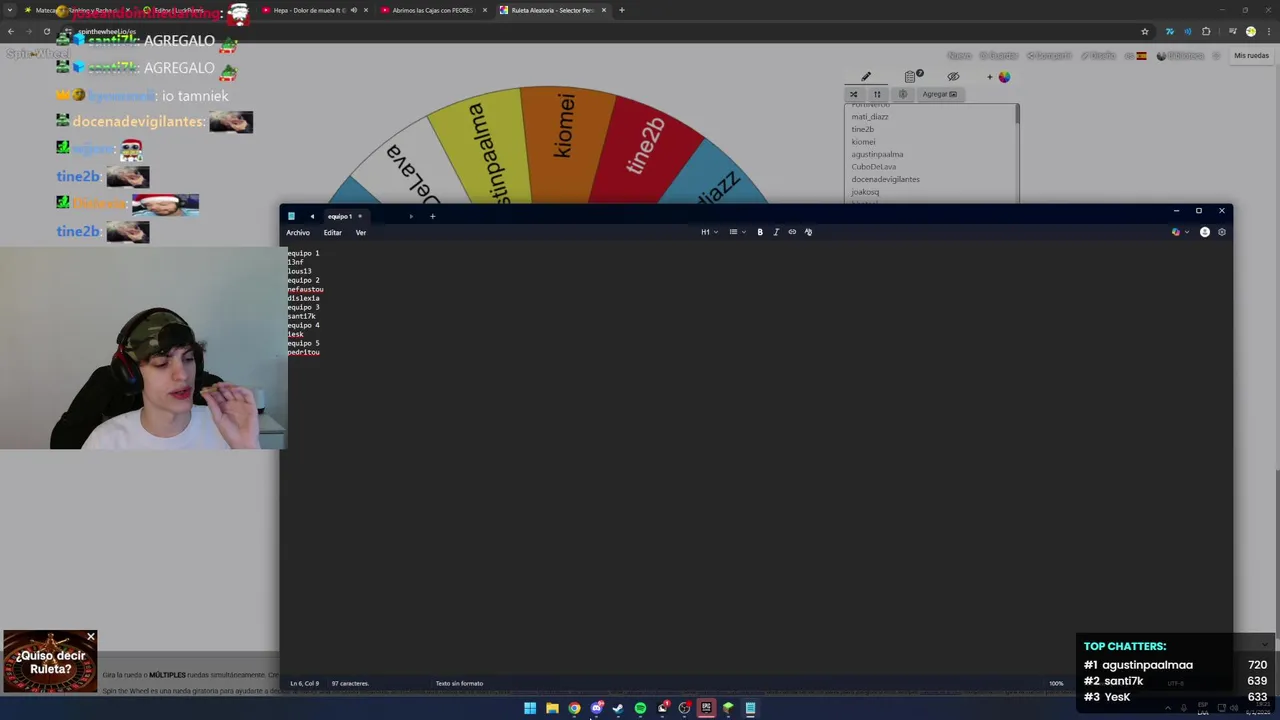The width and height of the screenshot is (1280, 720).
Task: Open 'Mis ruedas' button
Action: click(x=1251, y=56)
